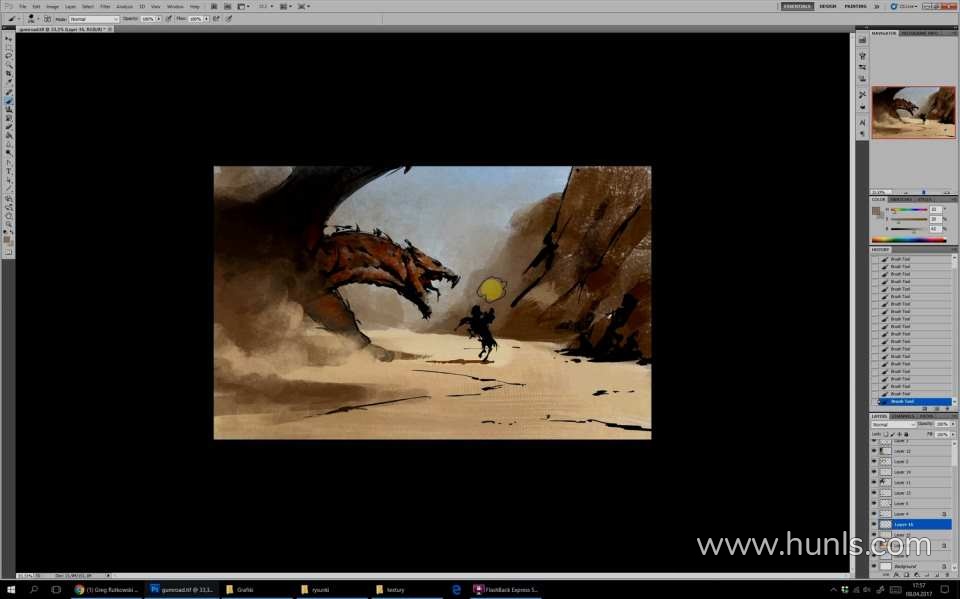960x599 pixels.
Task: Create new adjustment layer icon
Action: (x=917, y=575)
